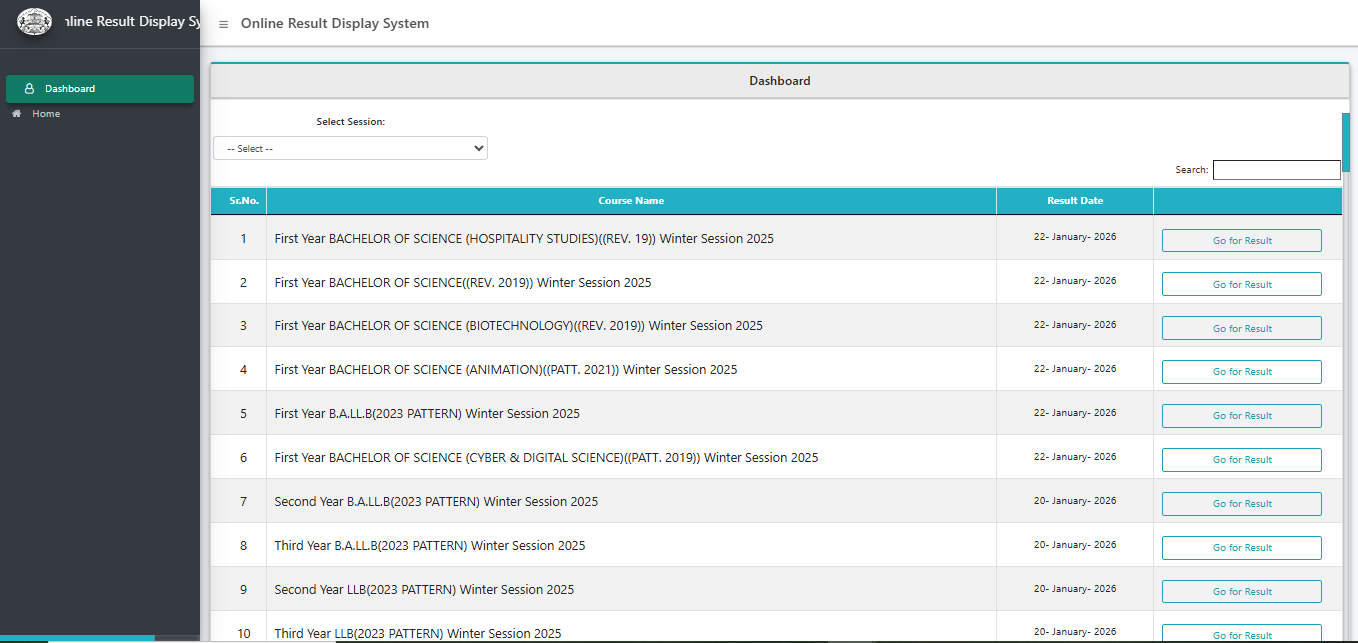The image size is (1358, 643).
Task: Click the Dashboard lock icon
Action: coord(29,89)
